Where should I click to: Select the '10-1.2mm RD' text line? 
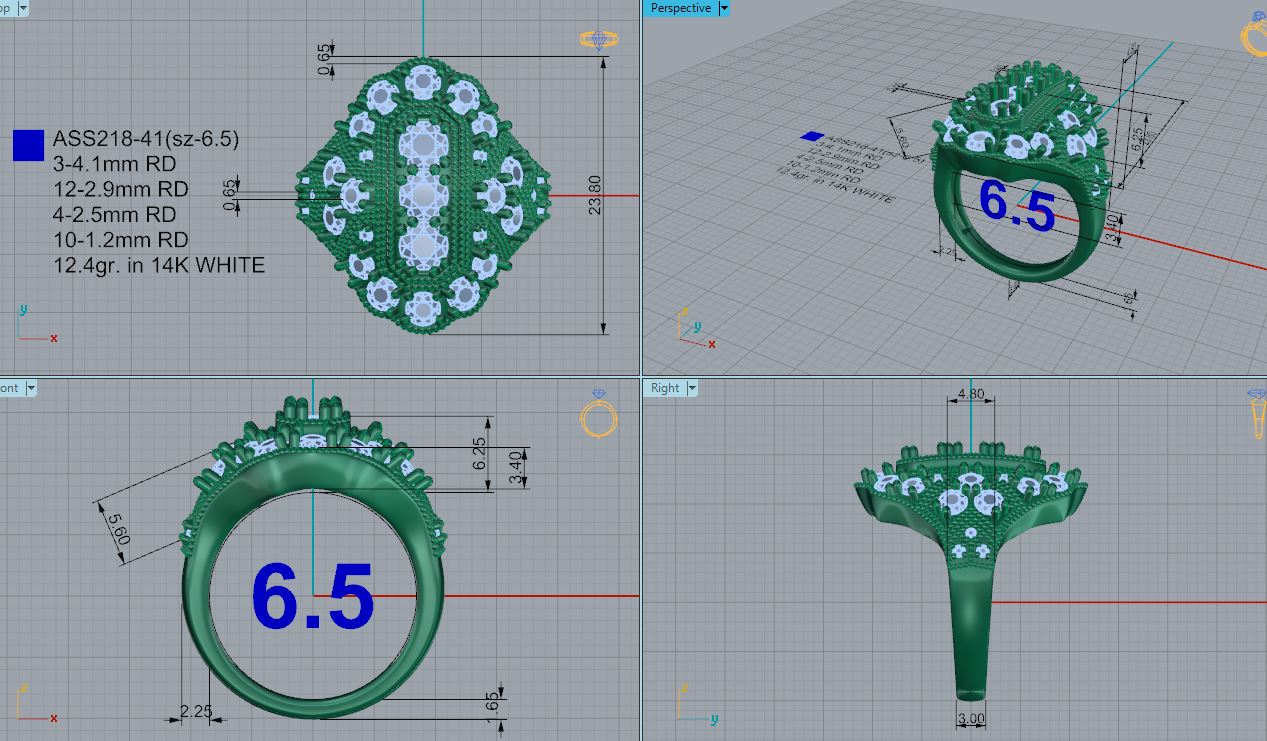point(121,240)
